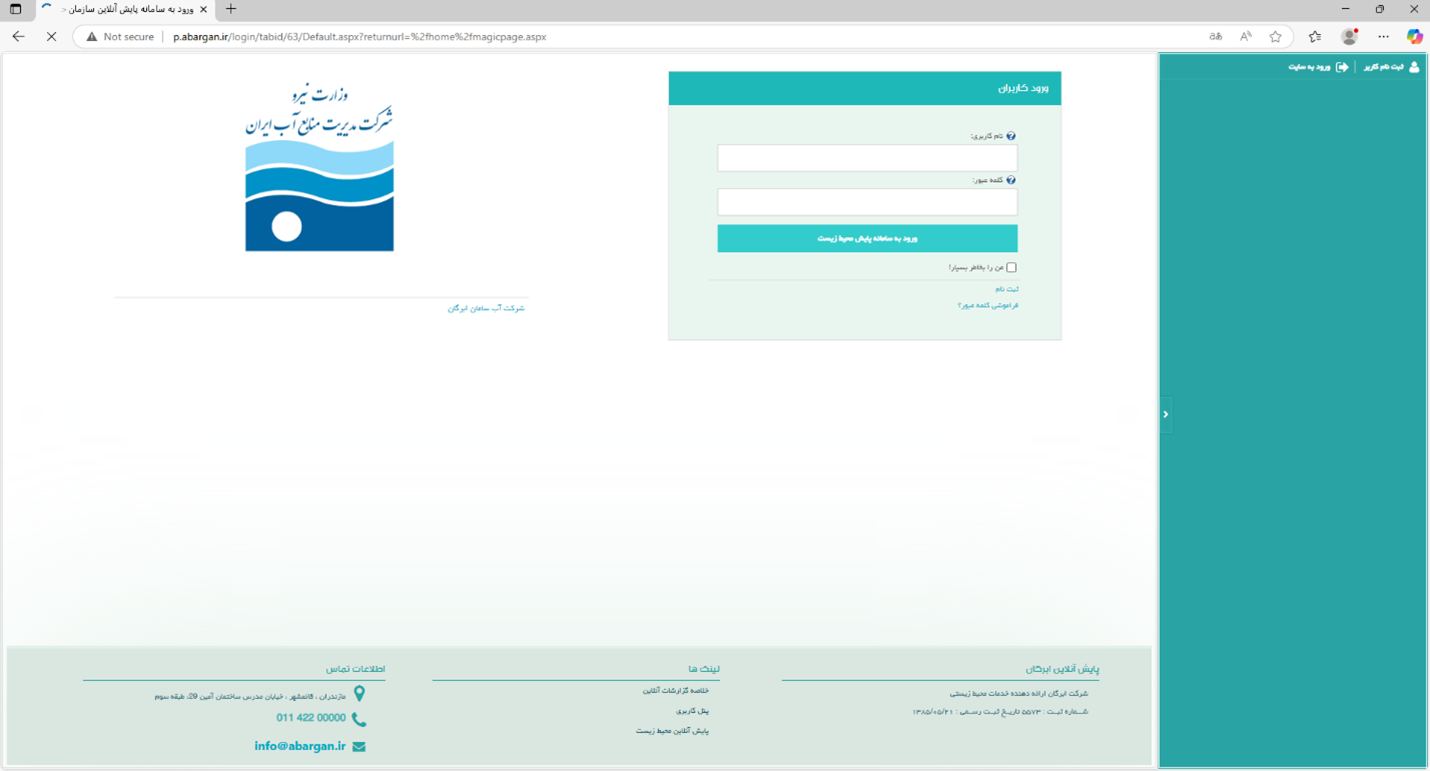Open the browser Settings and more menu
This screenshot has height=771, width=1430.
coord(1384,37)
